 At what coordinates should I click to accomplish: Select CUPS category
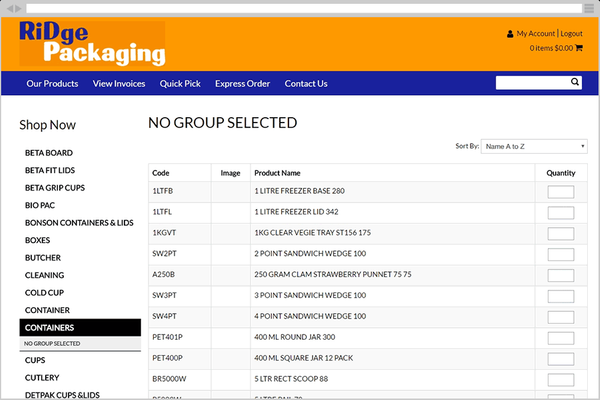point(35,360)
